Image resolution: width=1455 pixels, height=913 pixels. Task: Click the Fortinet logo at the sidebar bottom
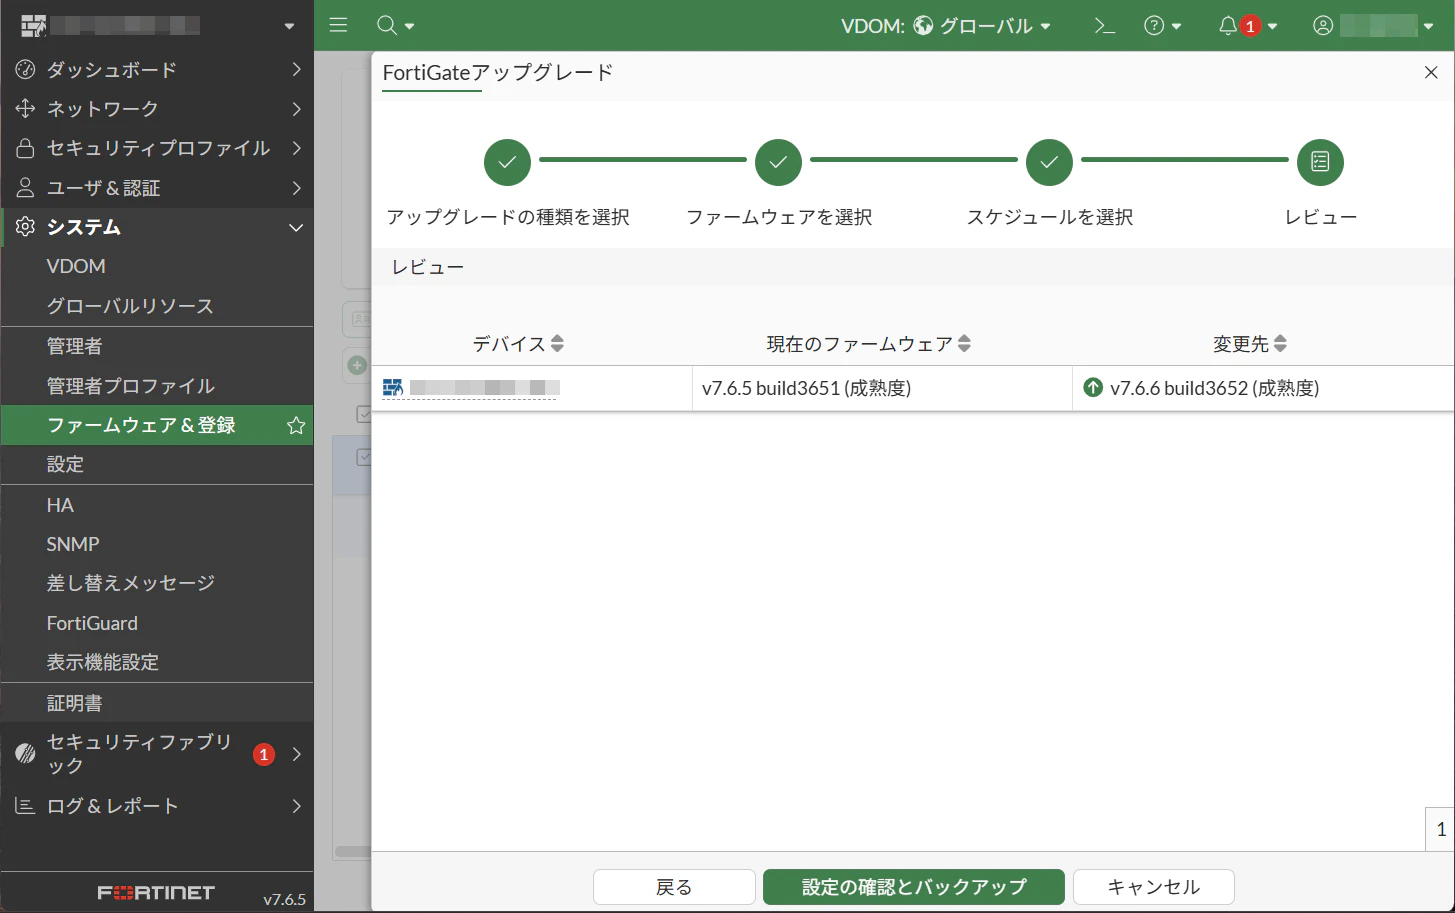coord(155,892)
